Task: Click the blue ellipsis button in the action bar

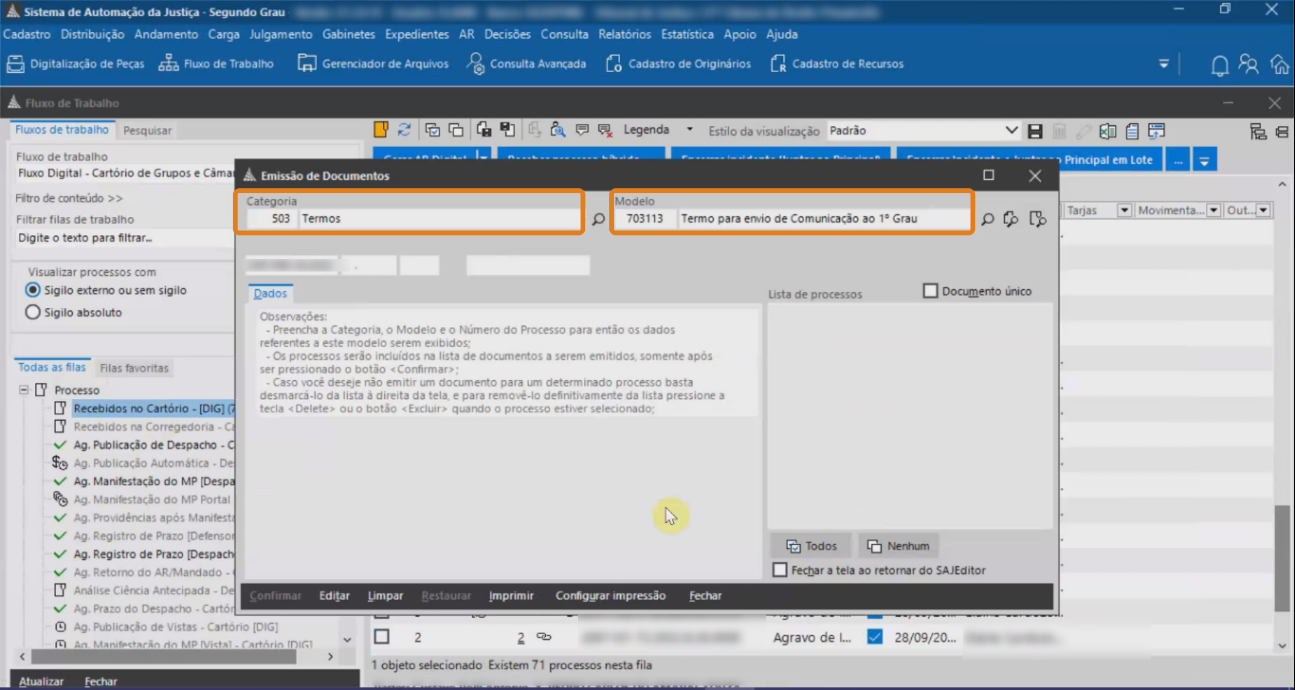Action: click(x=1179, y=160)
